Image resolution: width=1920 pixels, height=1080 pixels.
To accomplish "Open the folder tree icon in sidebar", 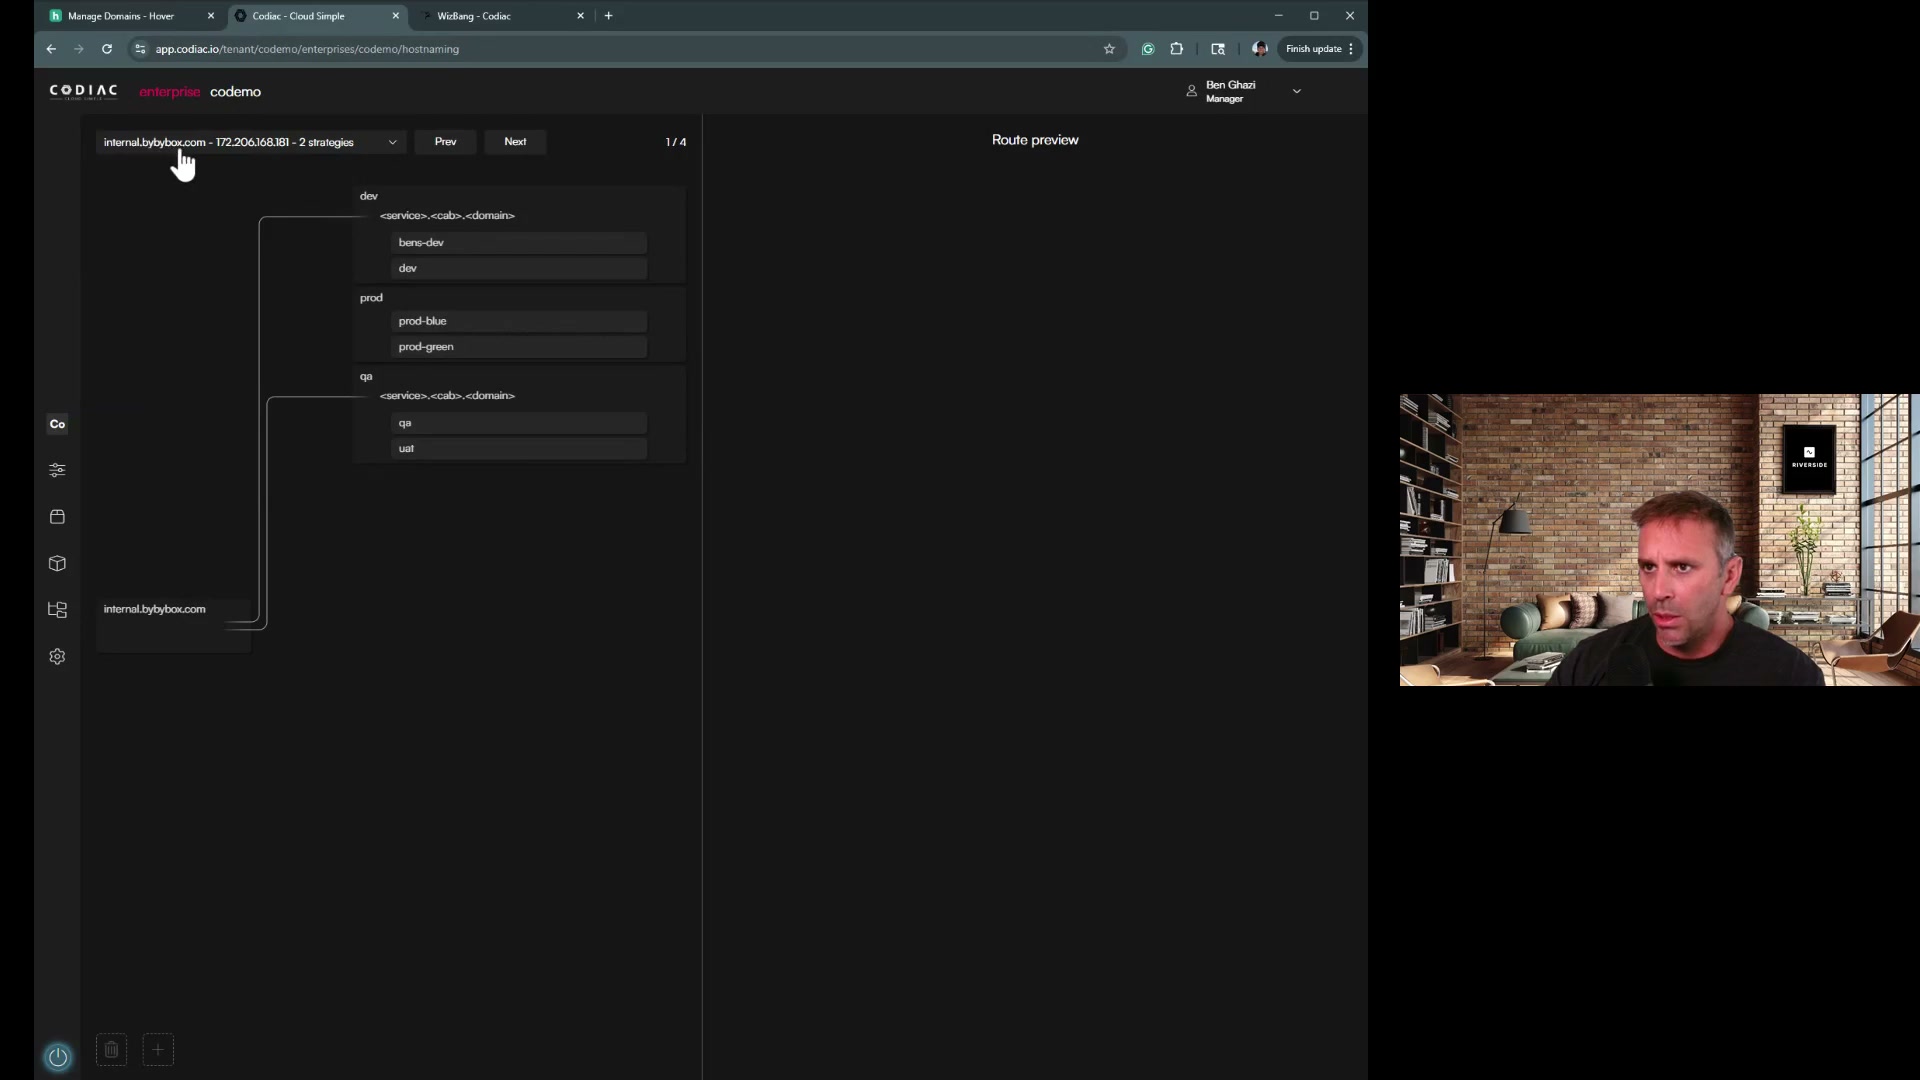I will coord(57,610).
